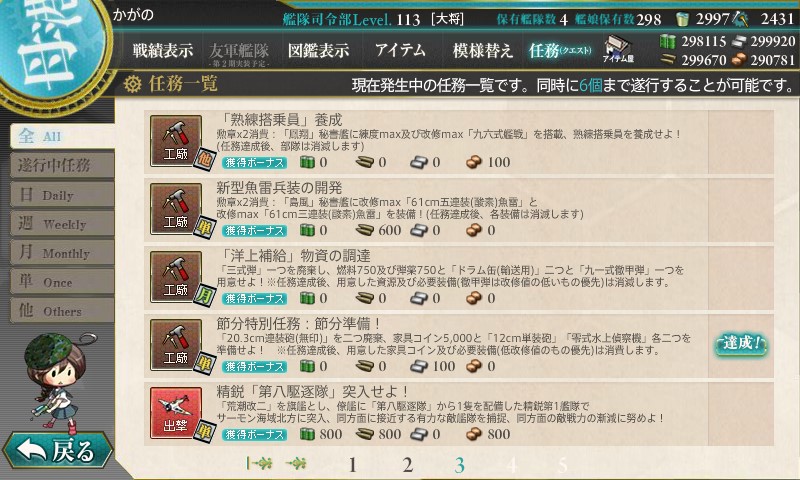This screenshot has width=800, height=480.
Task: Switch to 遂行中任務 in-progress filter
Action: [x=62, y=165]
